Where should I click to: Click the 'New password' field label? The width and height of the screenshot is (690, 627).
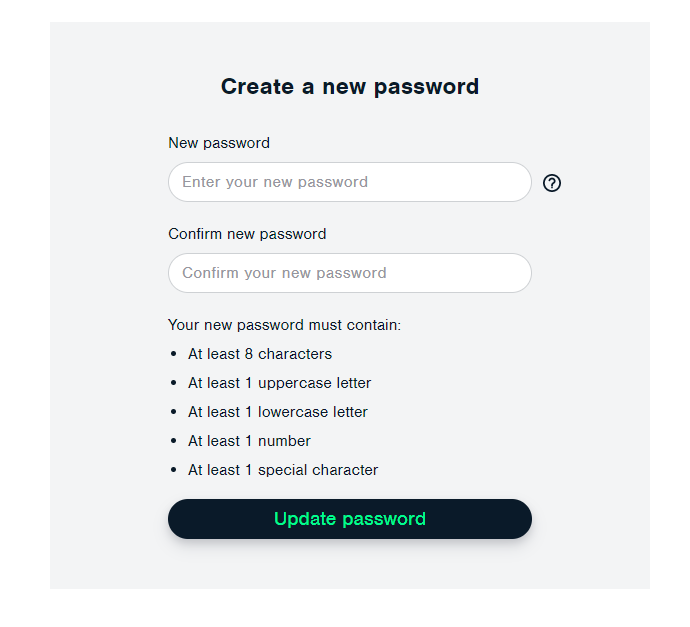coord(219,143)
